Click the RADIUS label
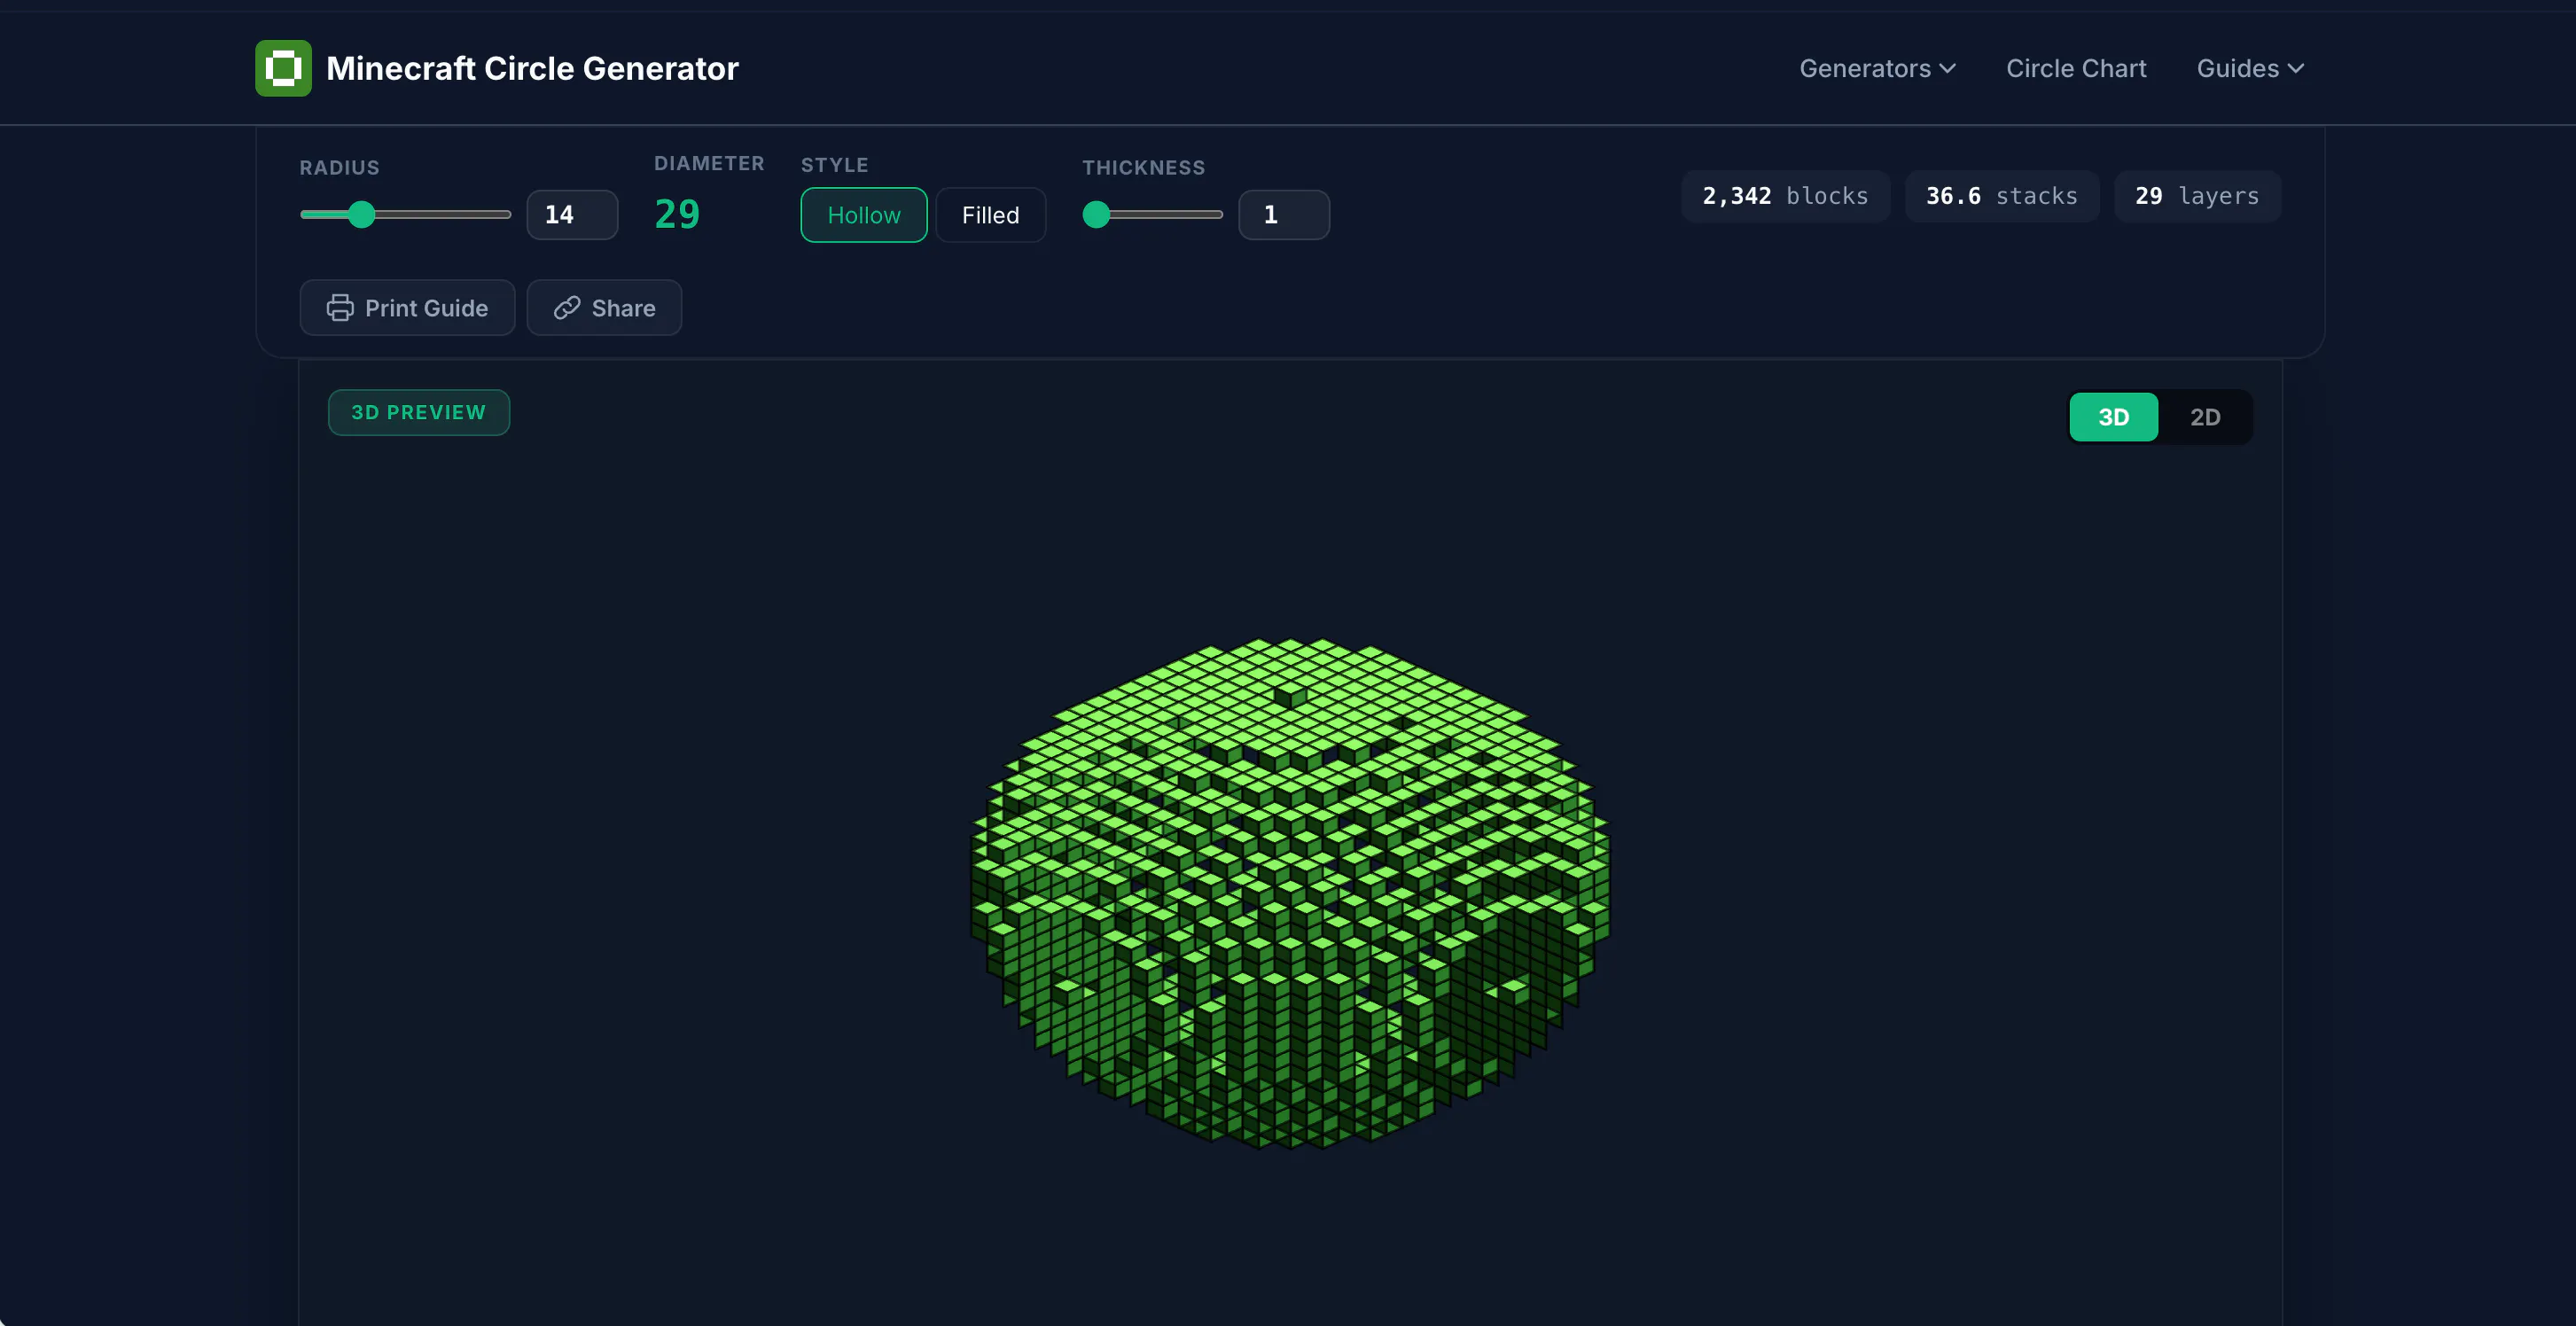2576x1326 pixels. [x=340, y=167]
